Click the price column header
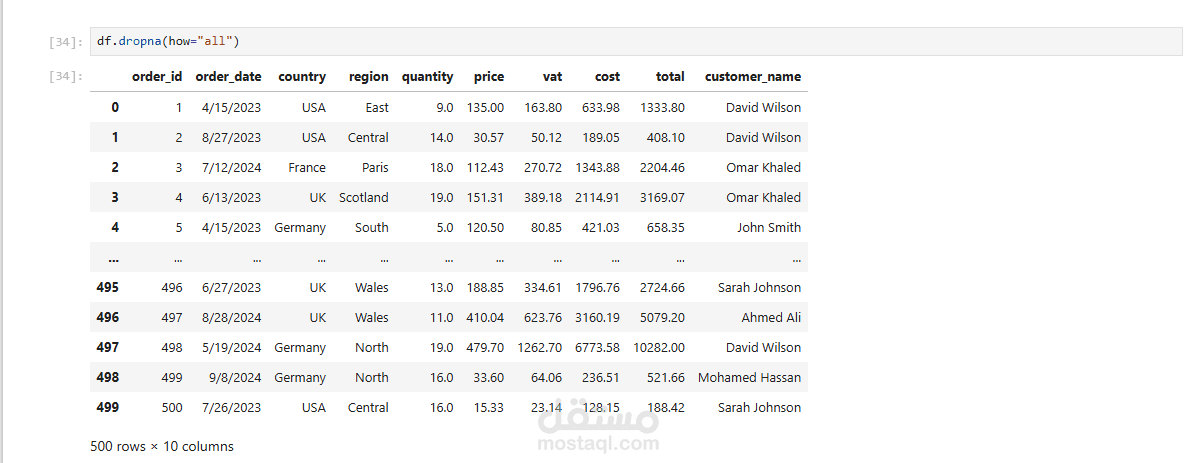The height and width of the screenshot is (463, 1197). (489, 76)
